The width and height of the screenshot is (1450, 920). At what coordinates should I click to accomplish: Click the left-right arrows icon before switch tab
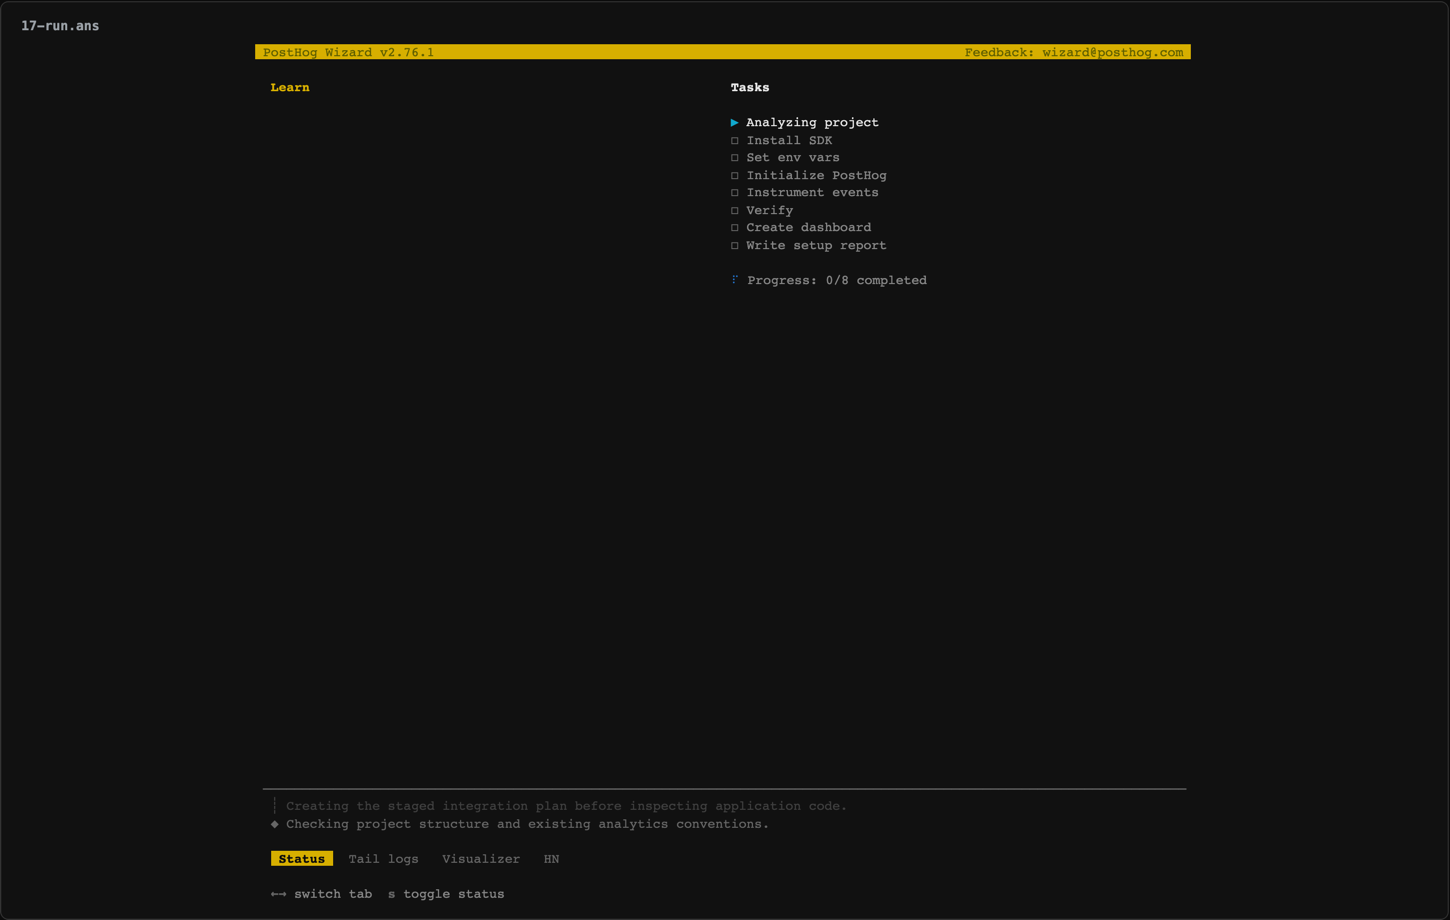(x=278, y=894)
